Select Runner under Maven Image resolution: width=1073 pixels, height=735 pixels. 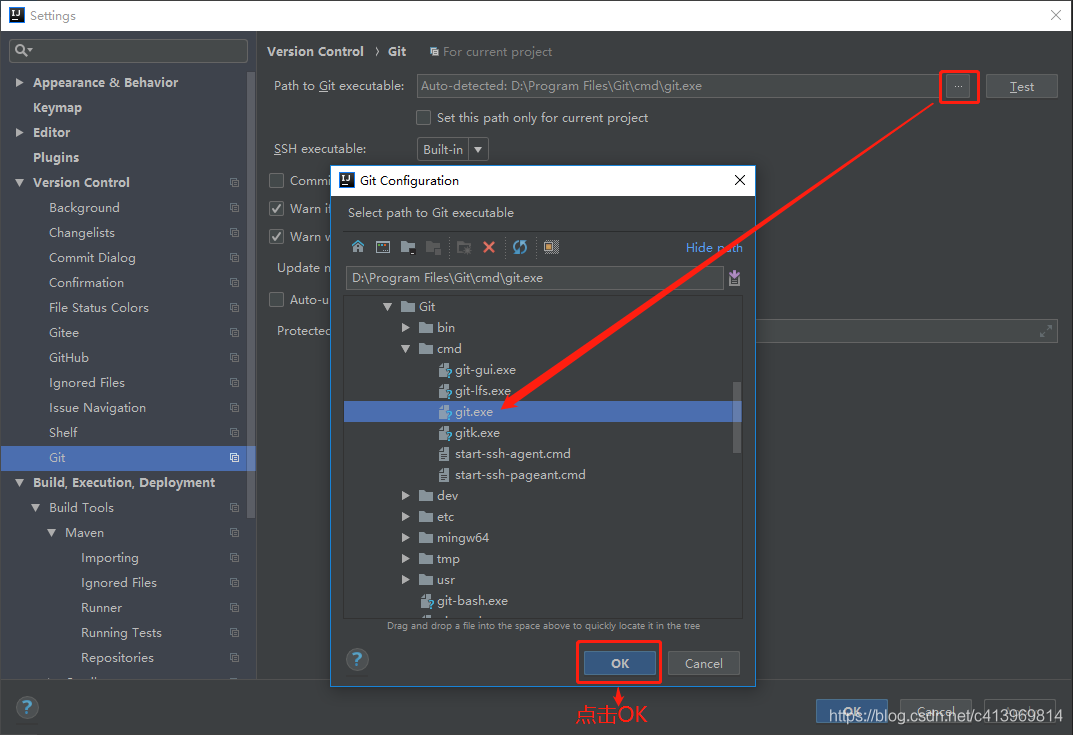coord(101,608)
